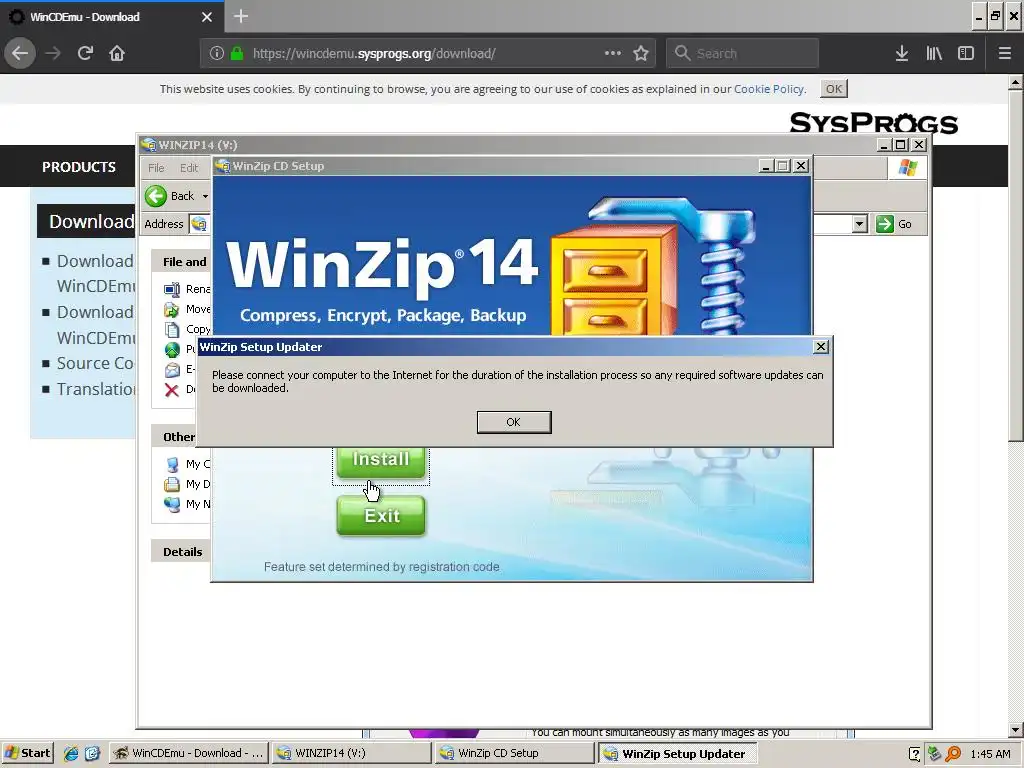Switch to WINZIP14 (V:) taskbar button
The height and width of the screenshot is (768, 1024).
tap(351, 753)
